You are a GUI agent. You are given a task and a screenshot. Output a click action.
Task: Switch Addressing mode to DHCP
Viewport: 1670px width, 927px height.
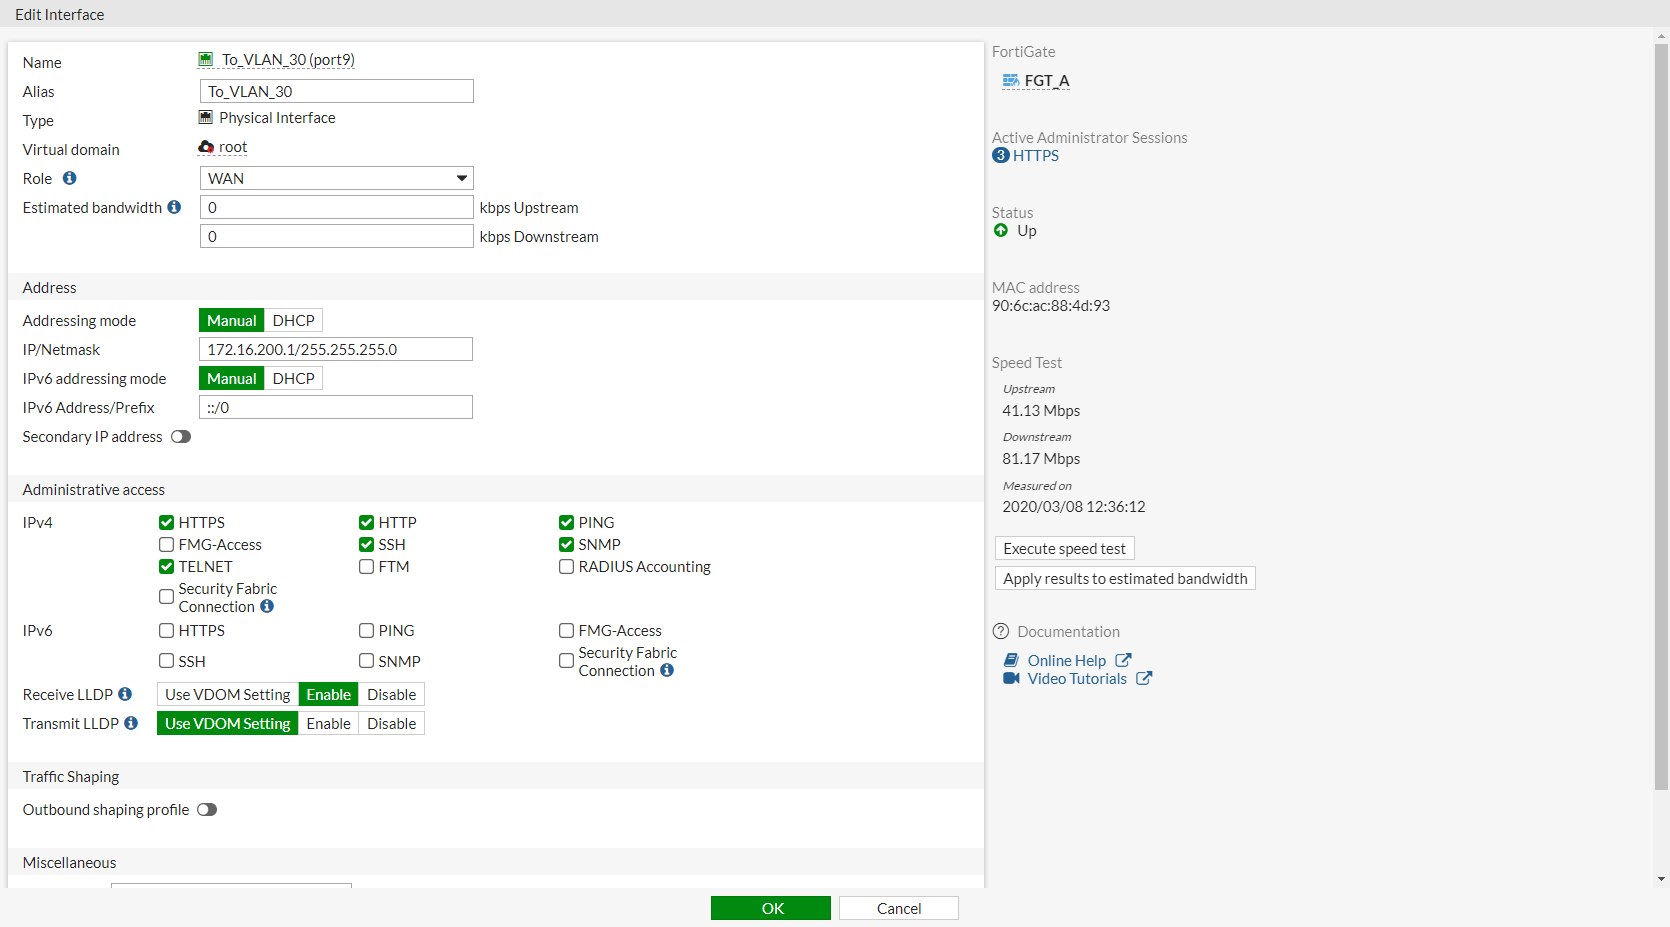pos(293,320)
